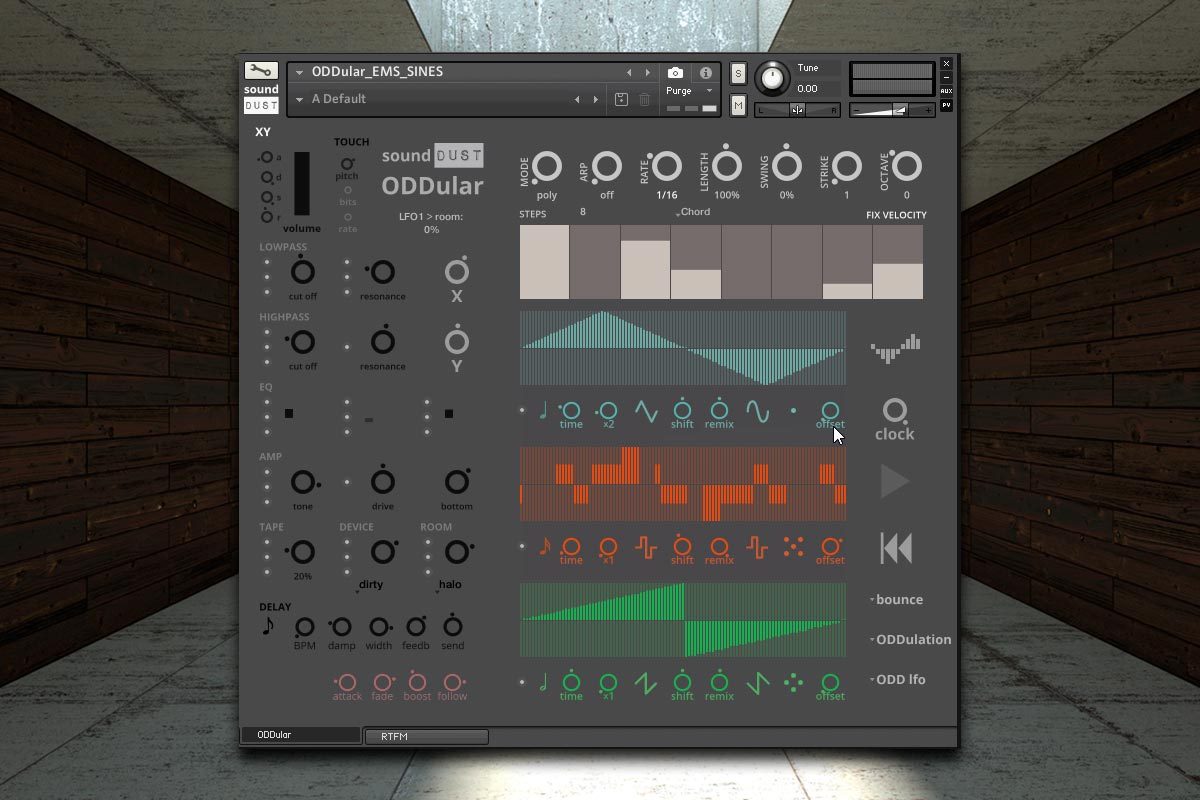
Task: Click the LOWPASS cut off knob
Action: pyautogui.click(x=302, y=271)
